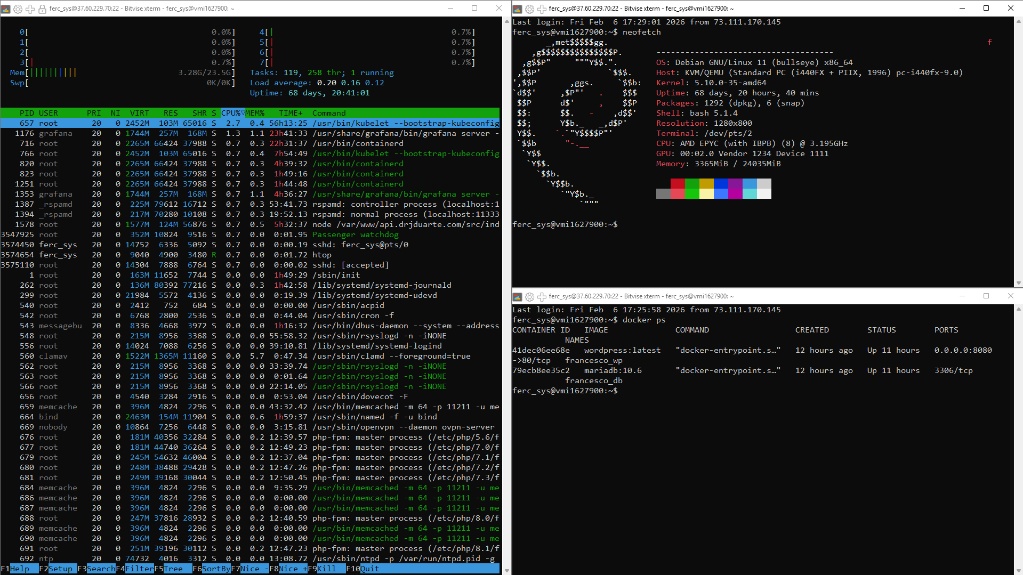Click the gear icon in the docker ps window title bar
Viewport: 1023px width, 575px height.
(x=528, y=296)
